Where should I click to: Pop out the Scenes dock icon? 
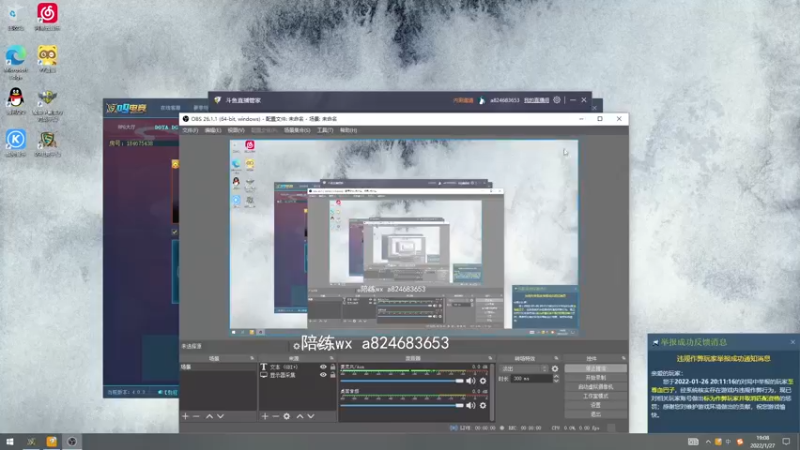tap(252, 358)
